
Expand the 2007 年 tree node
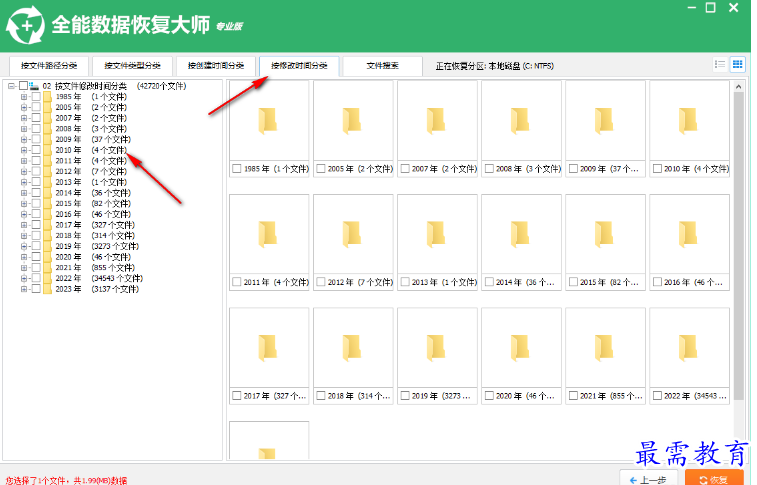coord(24,118)
